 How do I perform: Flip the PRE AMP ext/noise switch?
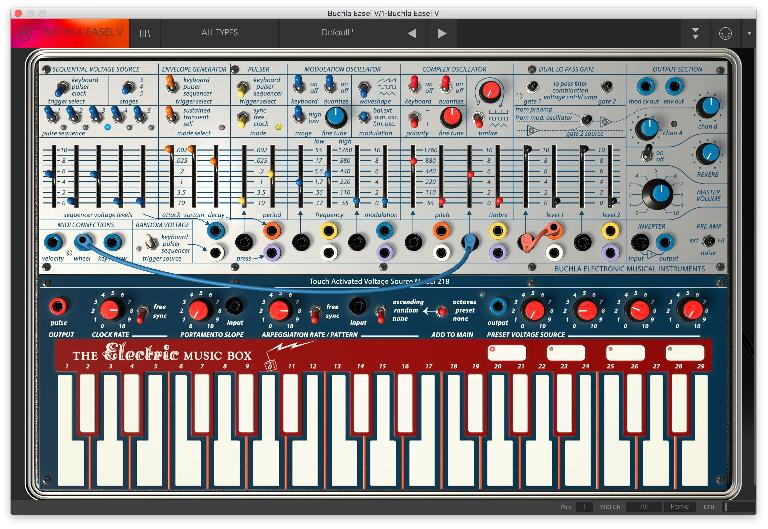(x=707, y=240)
